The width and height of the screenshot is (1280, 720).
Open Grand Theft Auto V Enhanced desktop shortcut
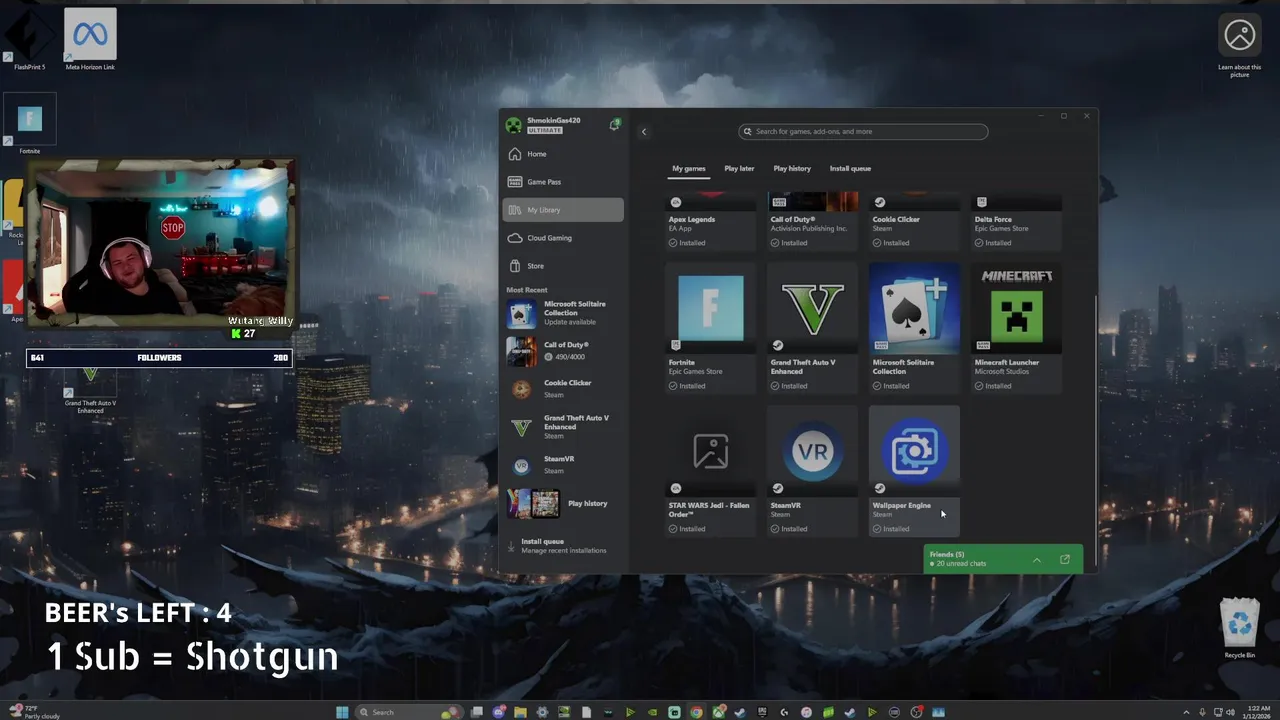(x=90, y=390)
